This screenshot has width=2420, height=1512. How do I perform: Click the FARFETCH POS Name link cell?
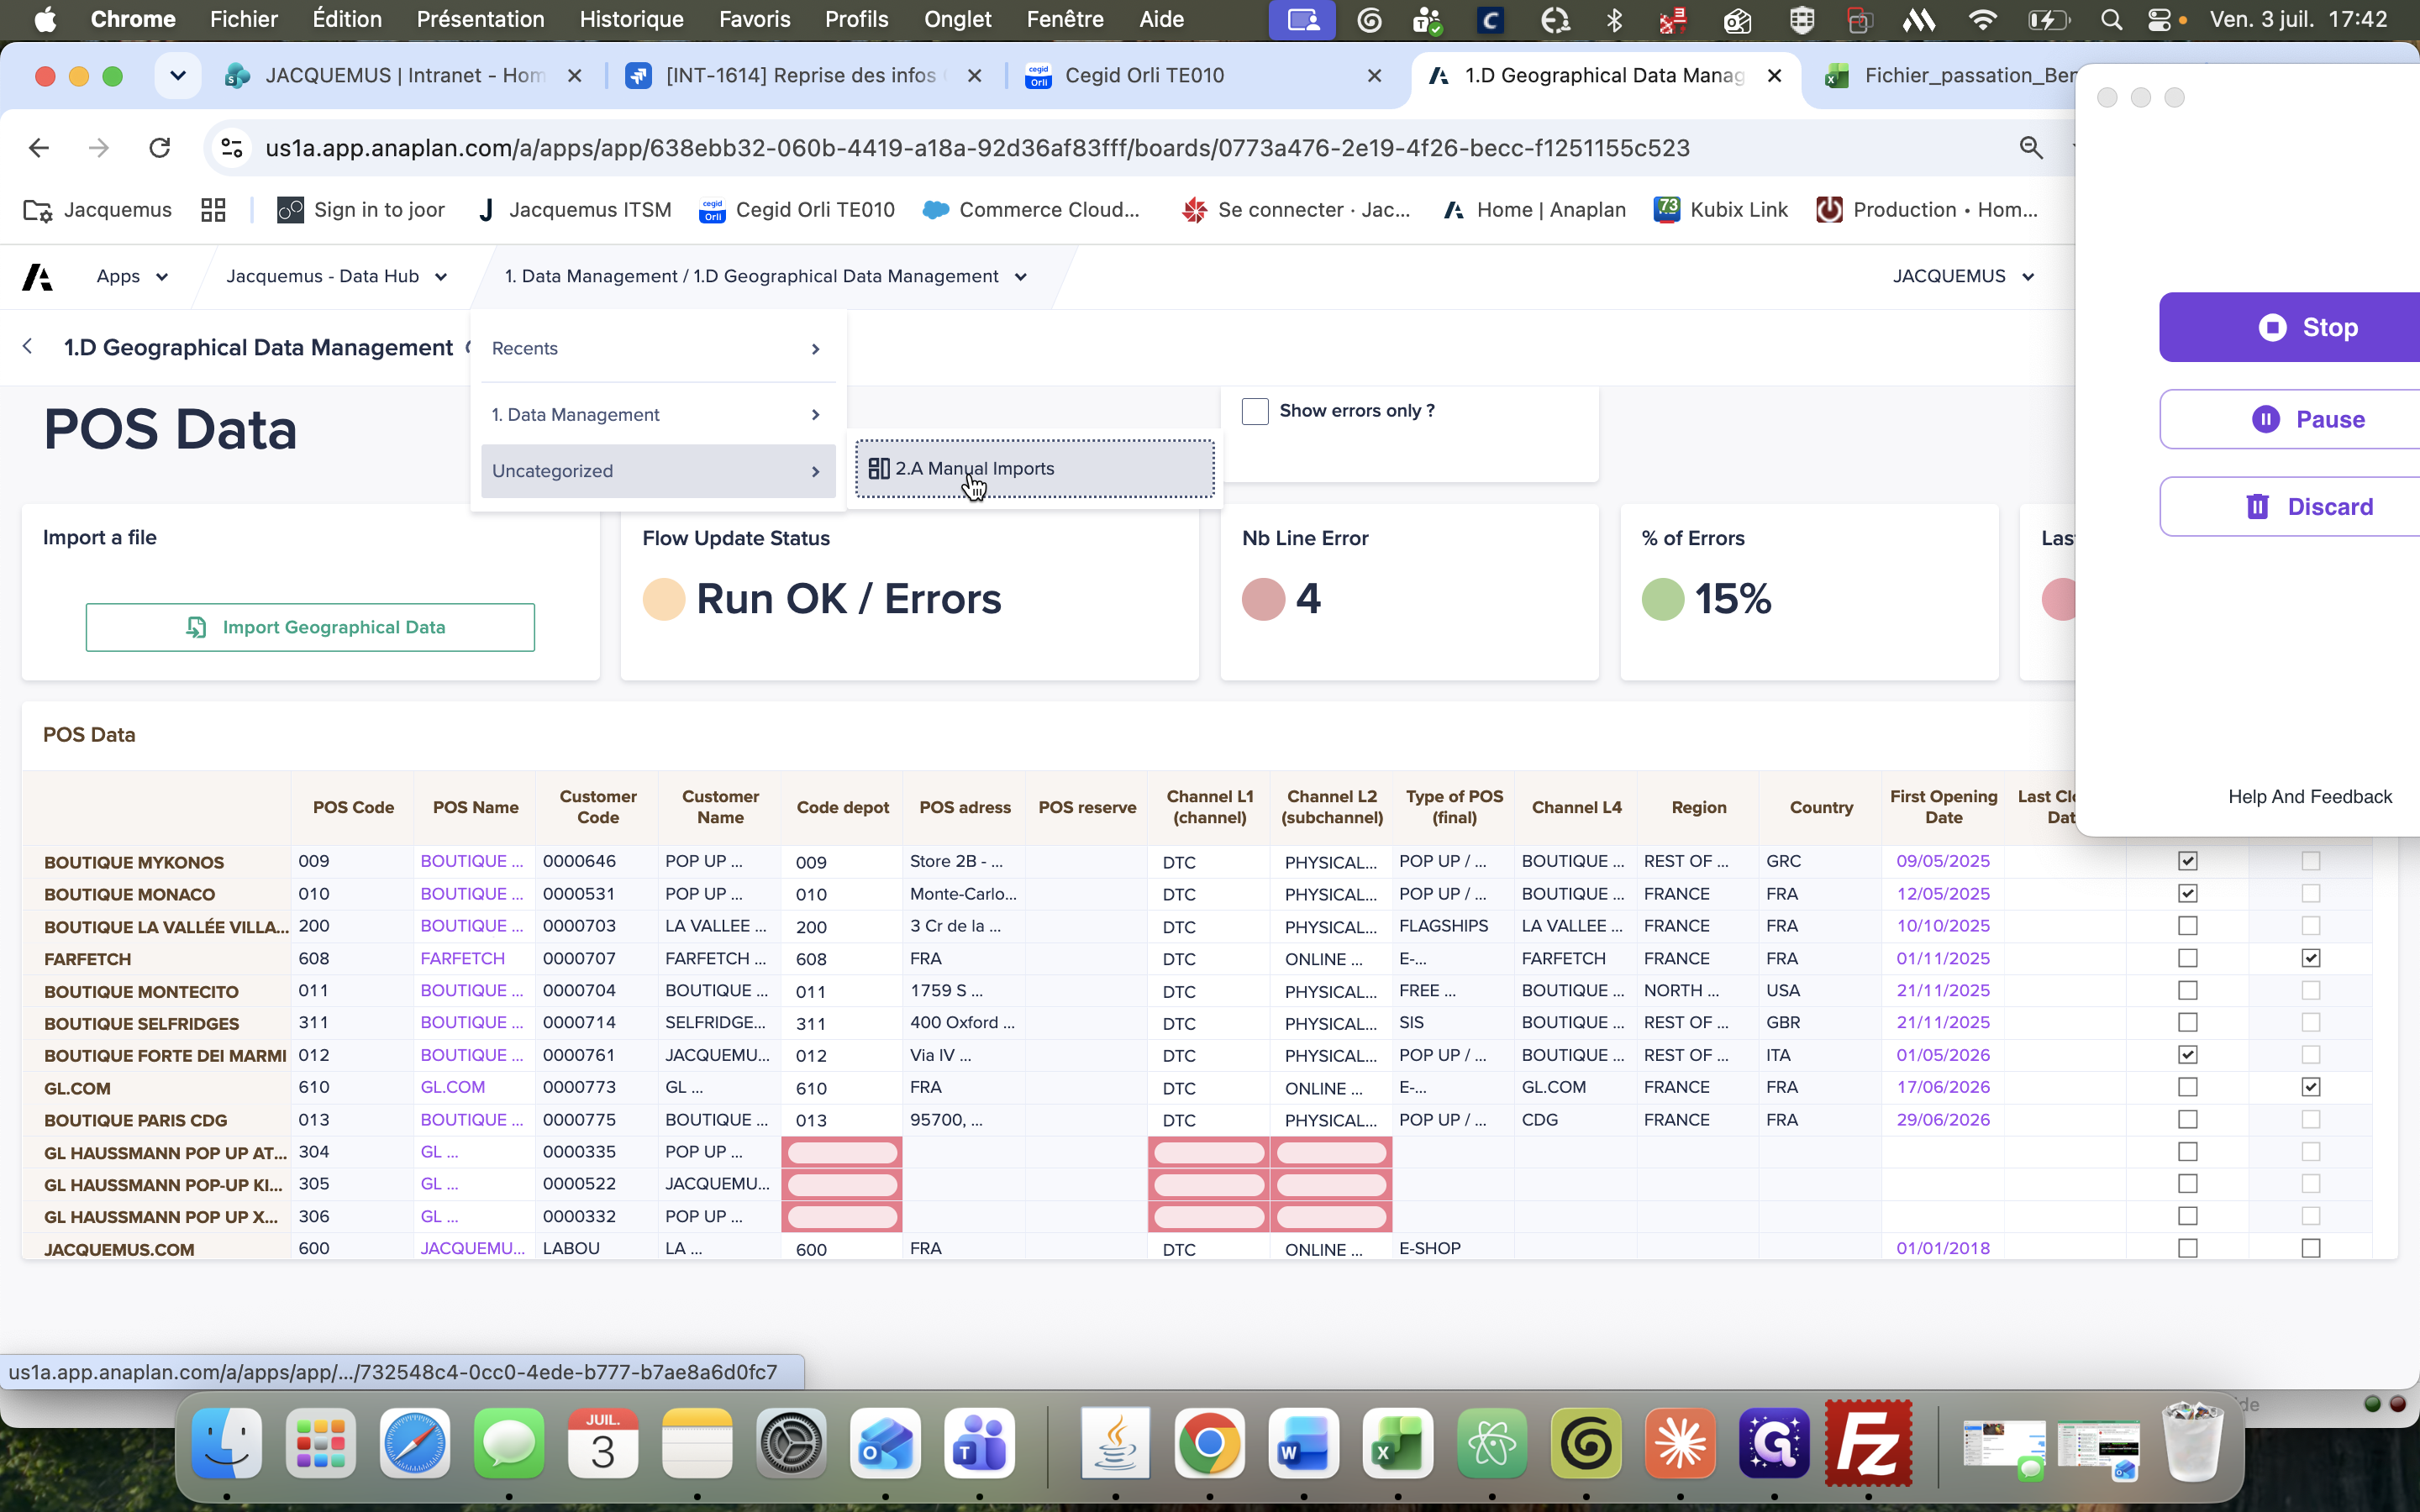click(474, 958)
